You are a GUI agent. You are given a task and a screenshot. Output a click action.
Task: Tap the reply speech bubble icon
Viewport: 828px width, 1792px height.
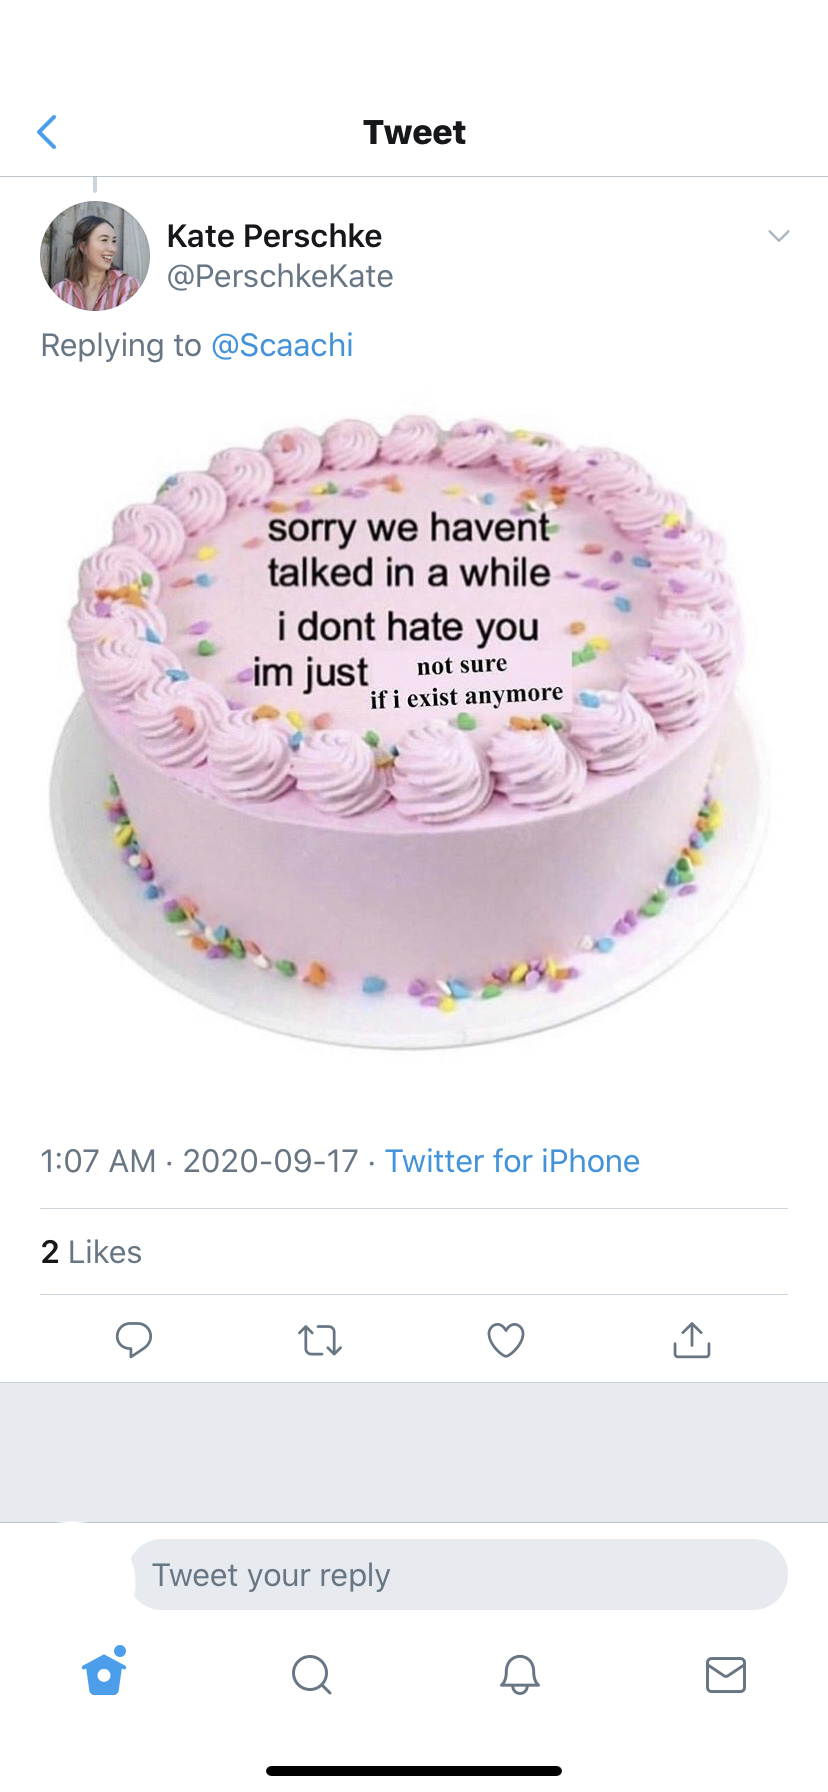click(134, 1339)
